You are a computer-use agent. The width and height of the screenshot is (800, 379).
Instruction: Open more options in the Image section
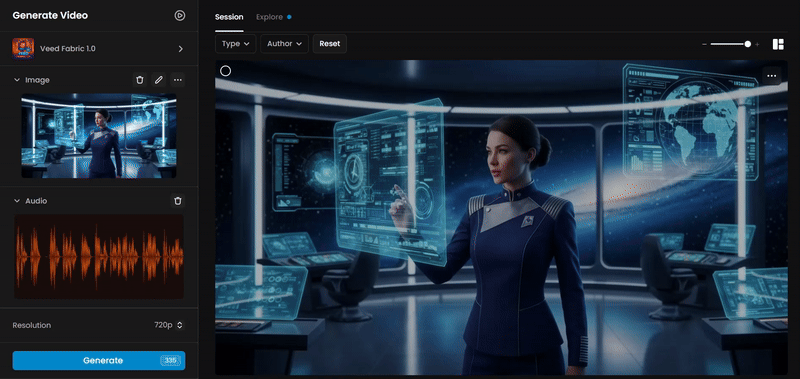tap(178, 80)
